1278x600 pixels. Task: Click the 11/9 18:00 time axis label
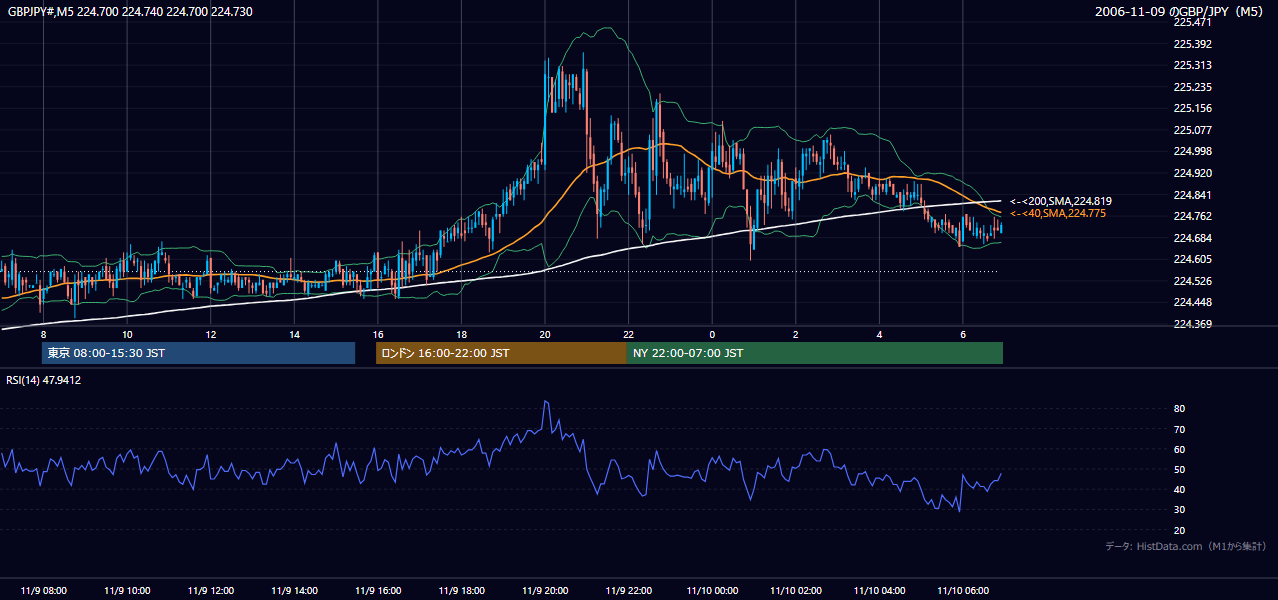tap(462, 590)
